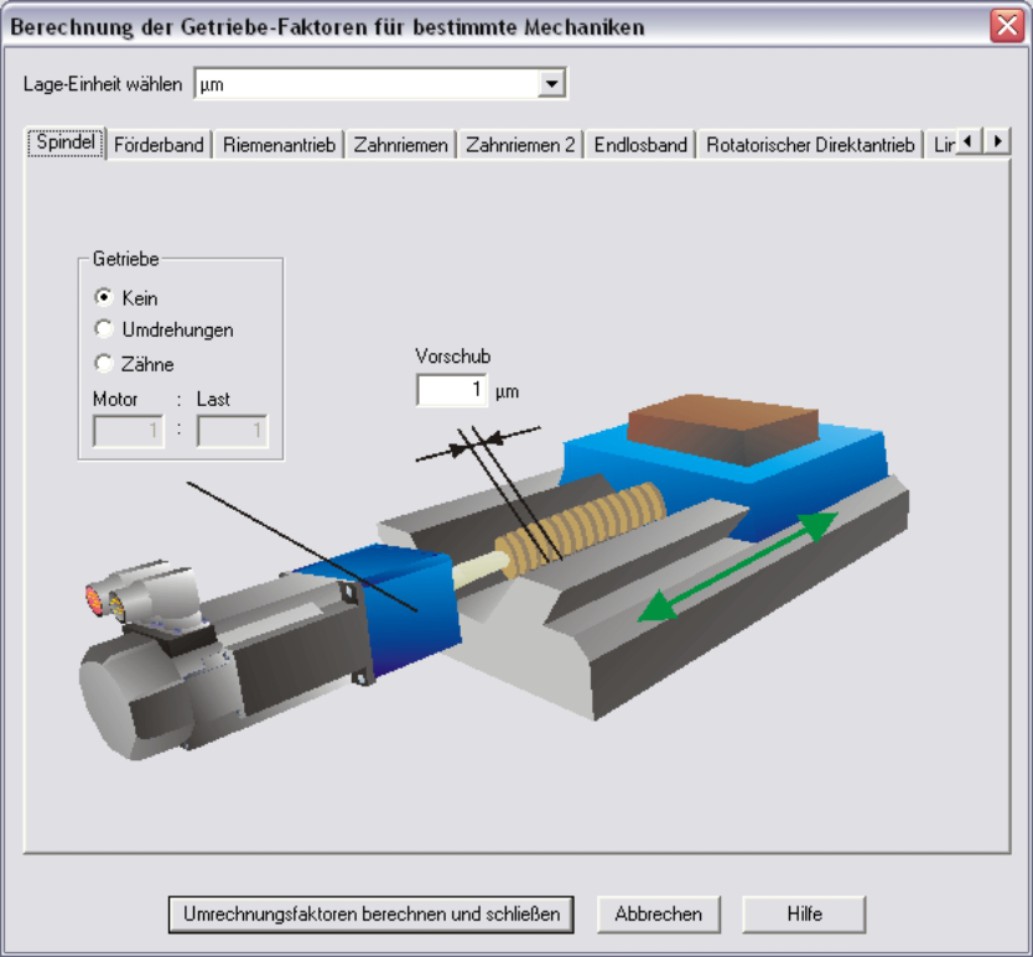Select the Kein gearbox radio button
Viewport: 1033px width, 957px height.
(103, 298)
